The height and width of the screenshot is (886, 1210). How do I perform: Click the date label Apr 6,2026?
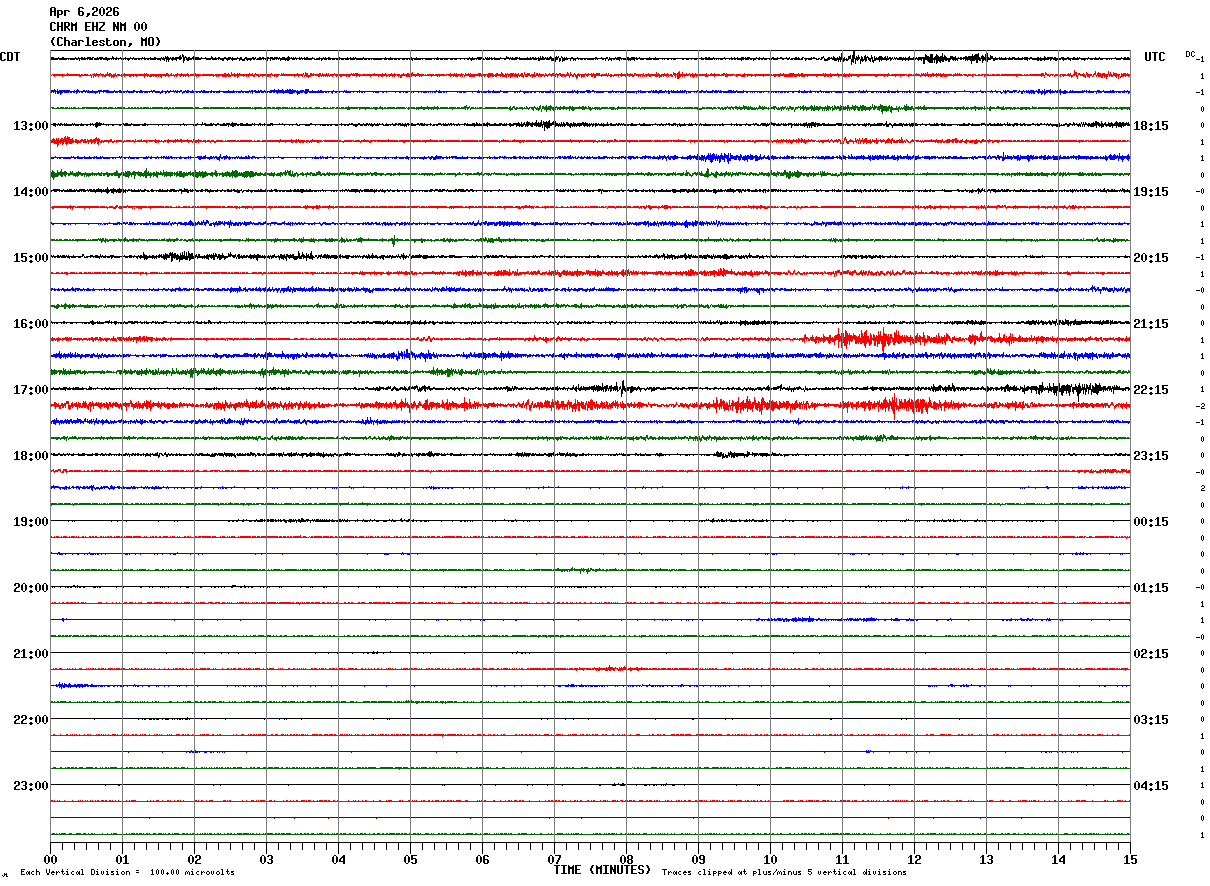pyautogui.click(x=84, y=12)
